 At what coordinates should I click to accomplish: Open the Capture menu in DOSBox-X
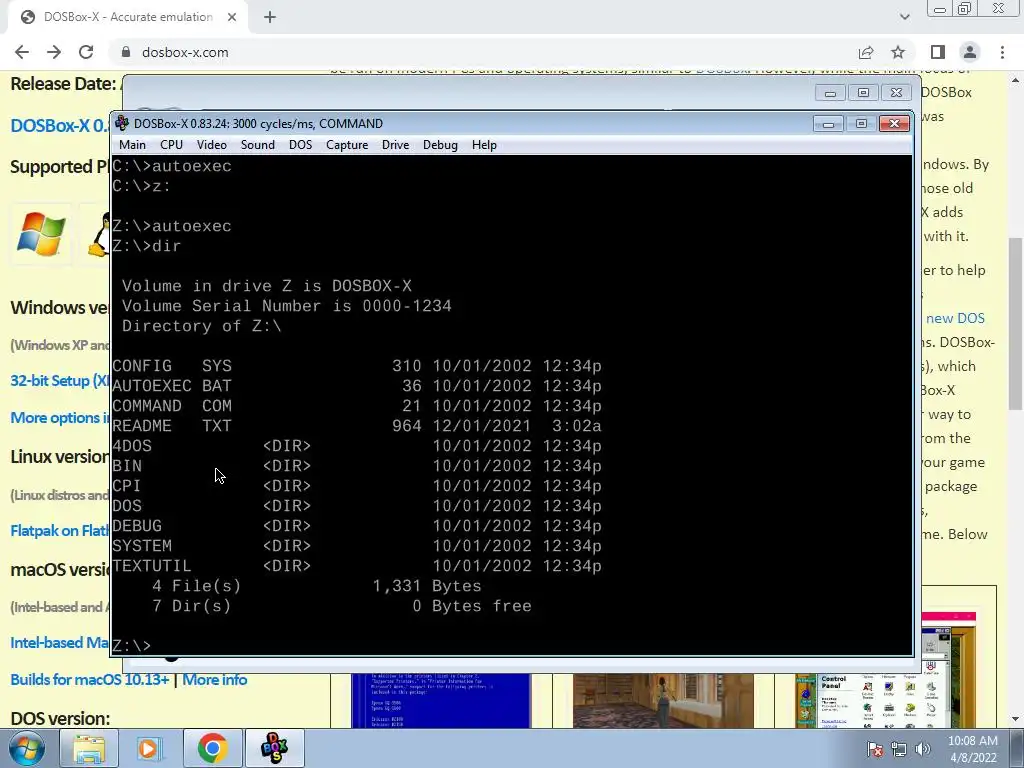coord(347,145)
